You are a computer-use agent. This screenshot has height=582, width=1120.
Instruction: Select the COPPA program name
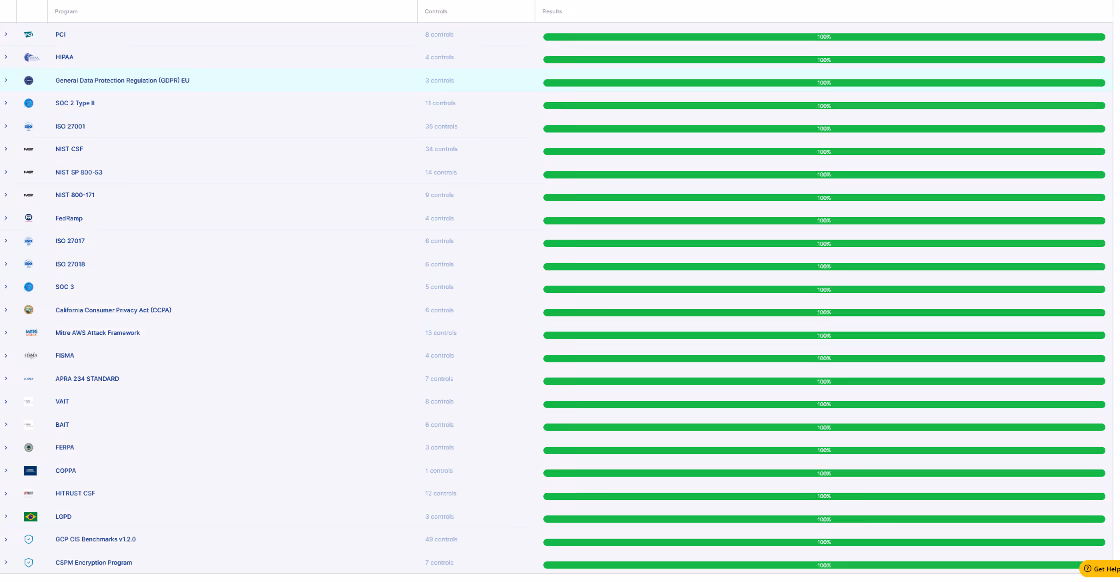(x=66, y=471)
